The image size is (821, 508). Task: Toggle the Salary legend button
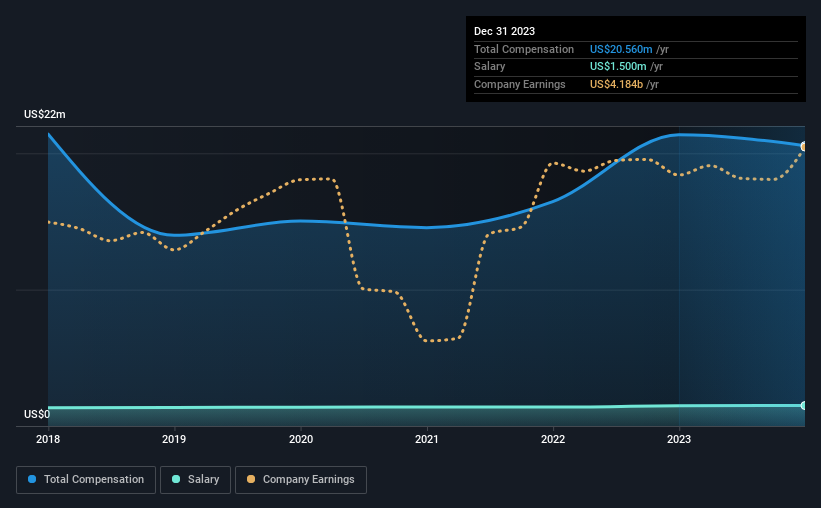[x=195, y=480]
